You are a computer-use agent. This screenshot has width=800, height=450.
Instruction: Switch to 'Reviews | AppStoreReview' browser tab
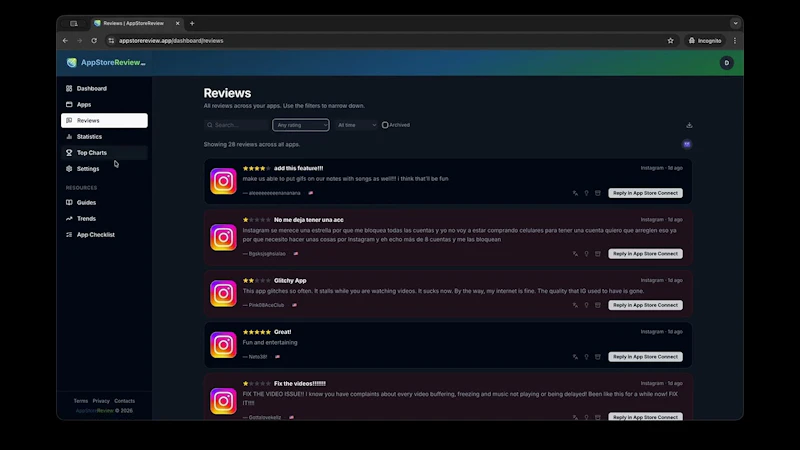coord(137,23)
